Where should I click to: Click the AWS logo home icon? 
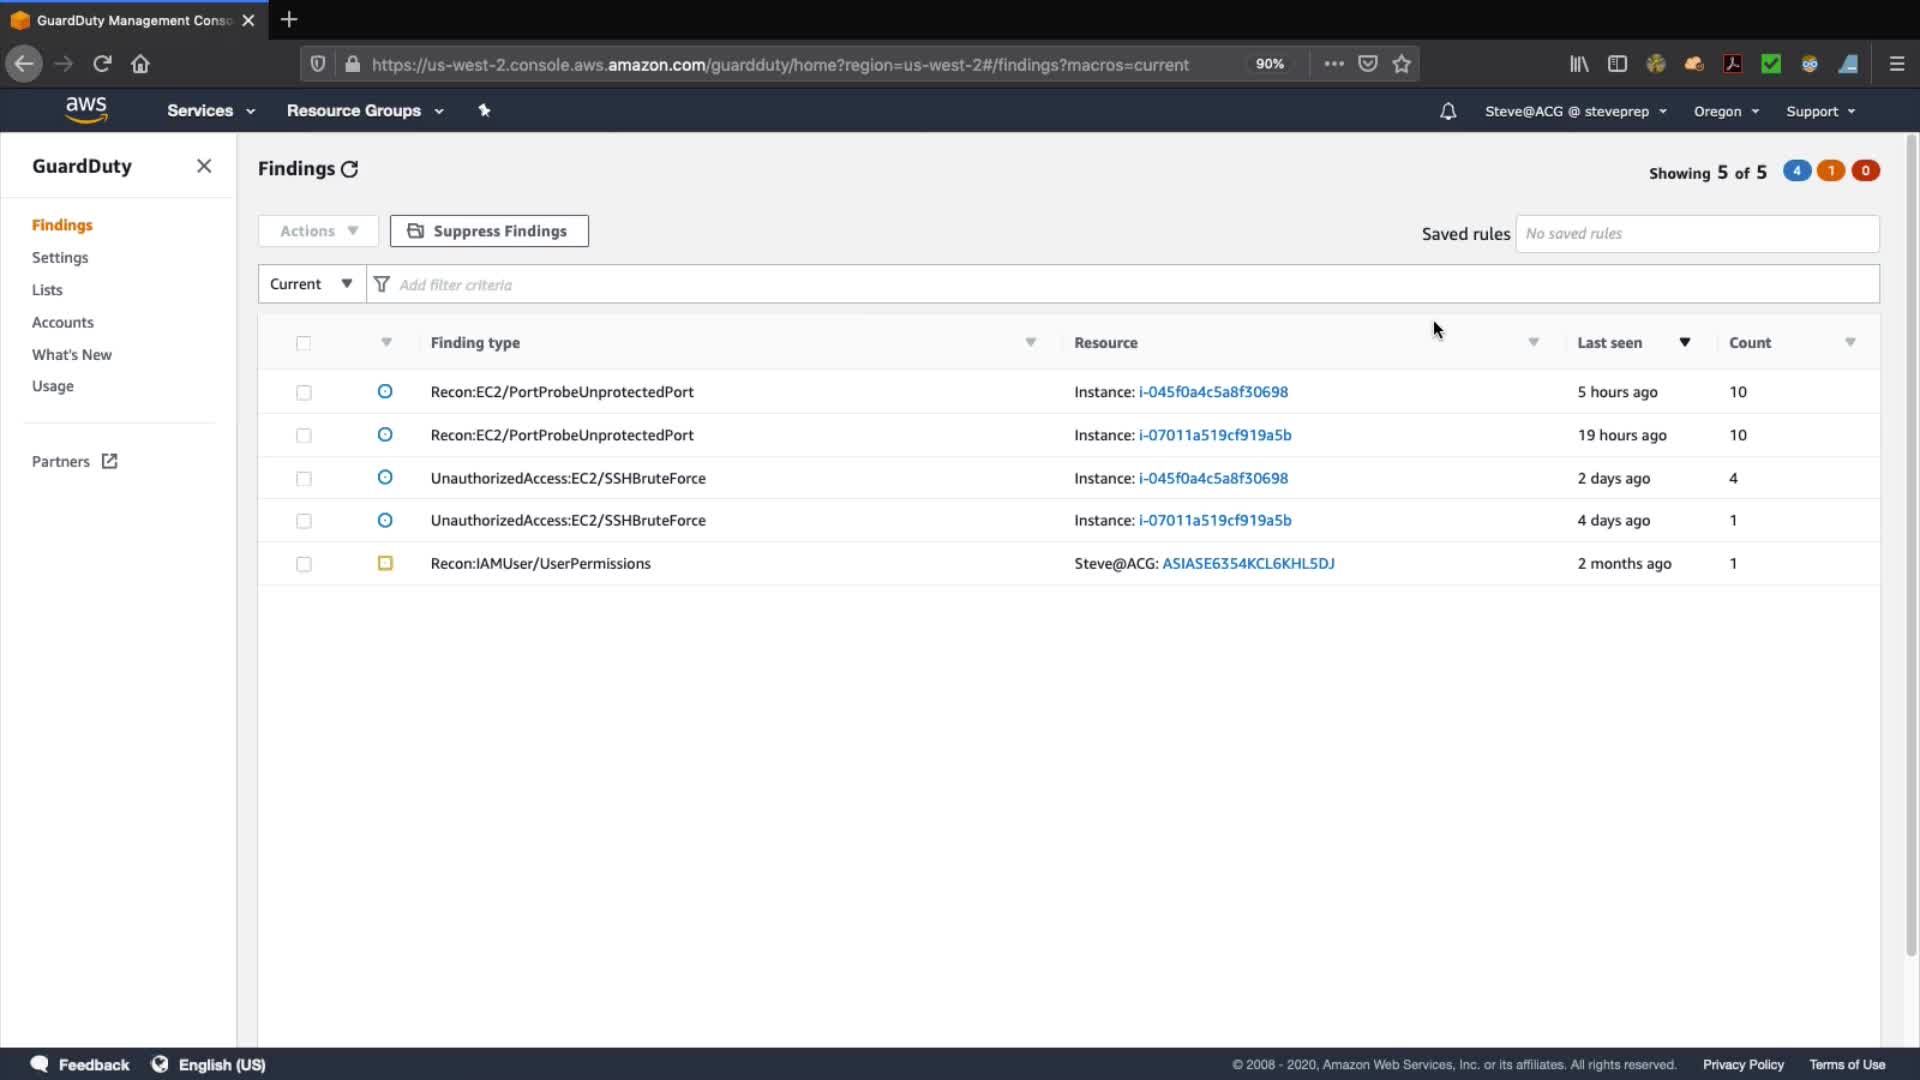click(x=86, y=110)
